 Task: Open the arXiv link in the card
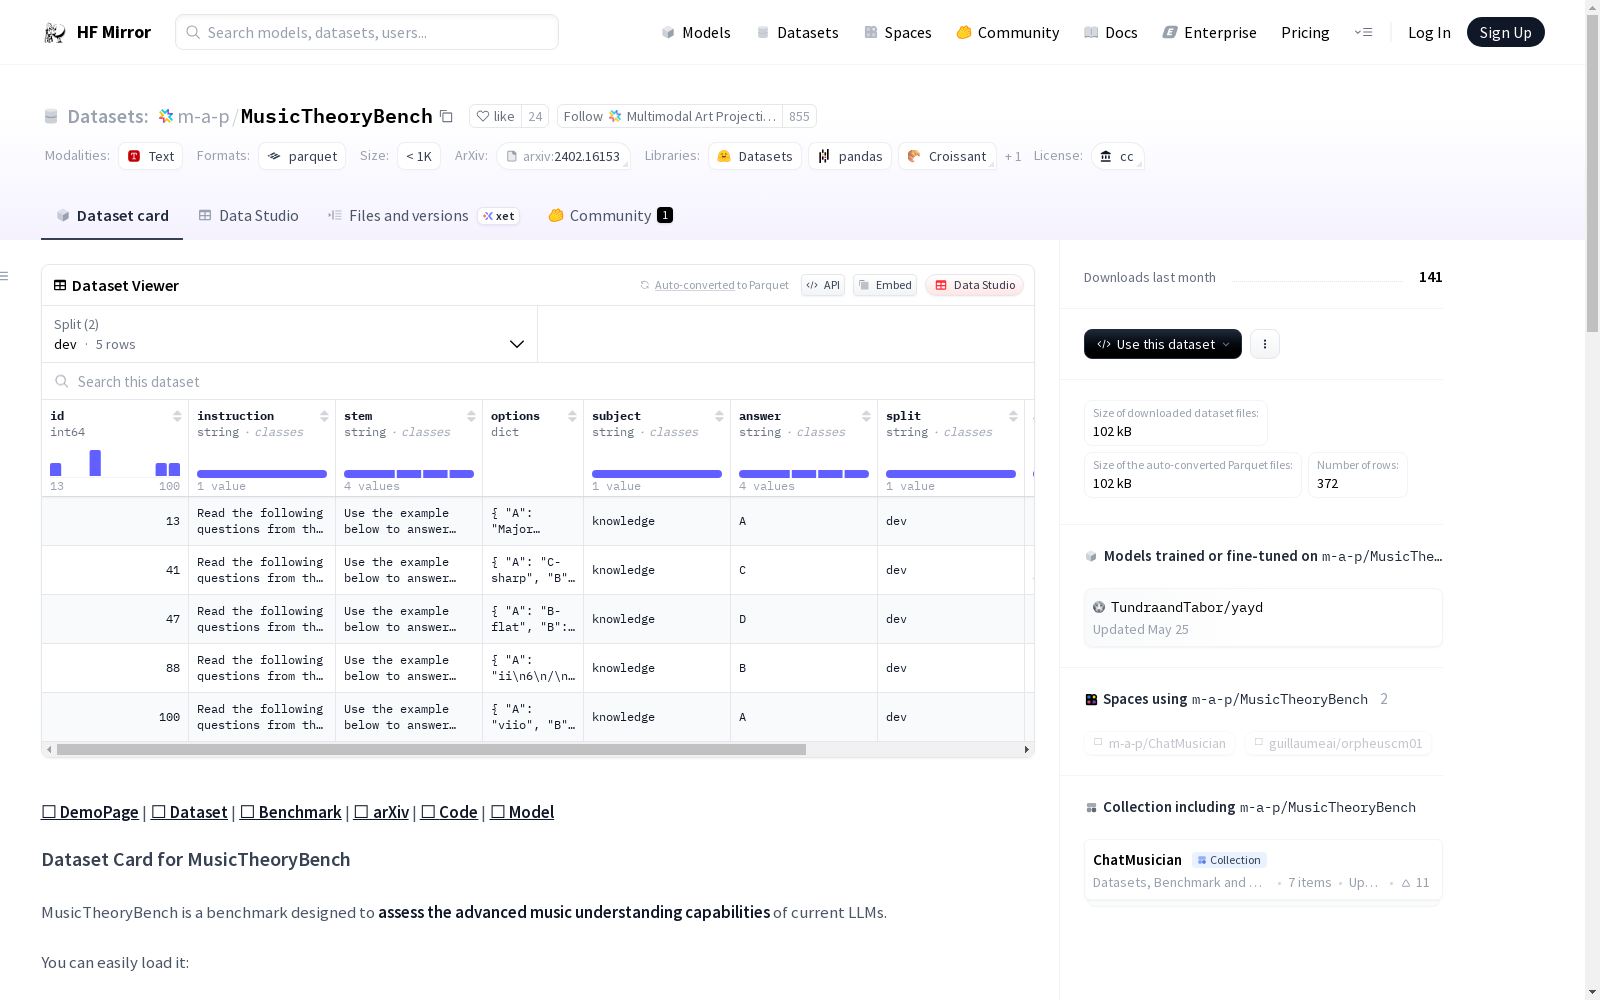[x=382, y=812]
